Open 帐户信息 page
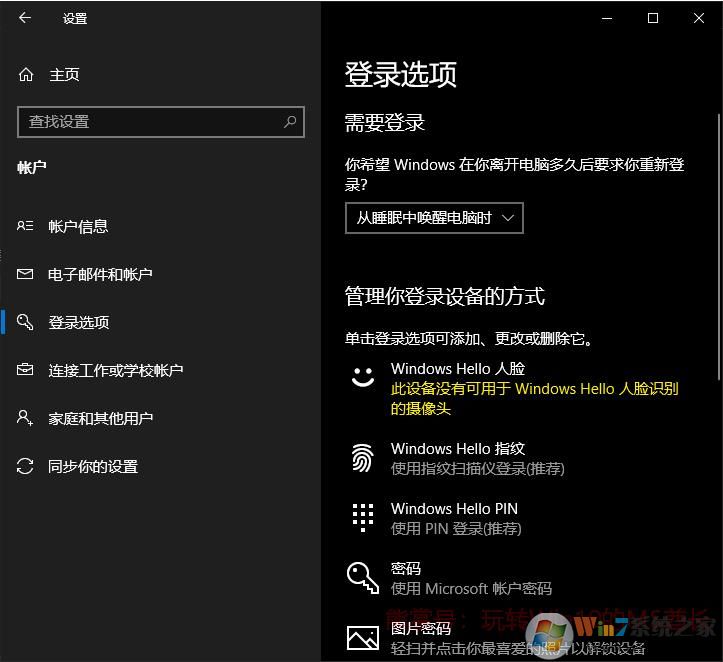Image resolution: width=723 pixels, height=662 pixels. pos(78,226)
